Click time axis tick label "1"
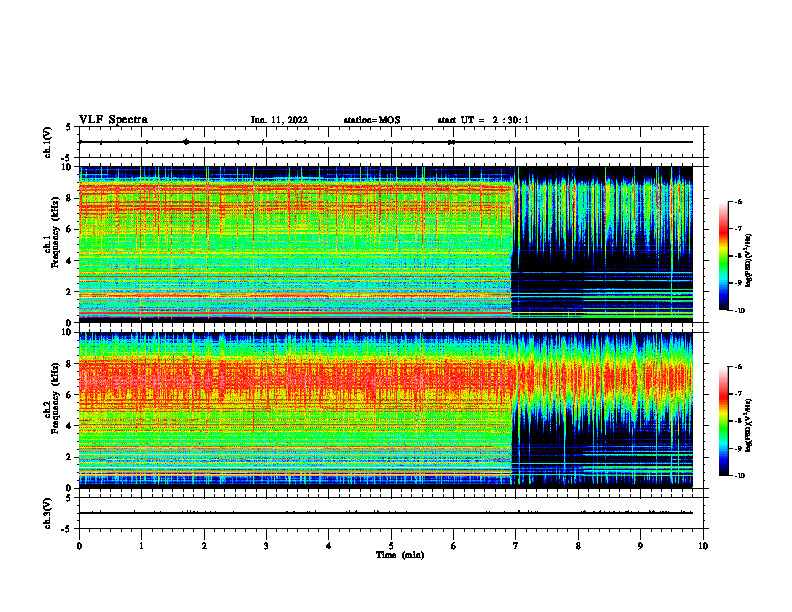792x612 pixels. pos(141,546)
